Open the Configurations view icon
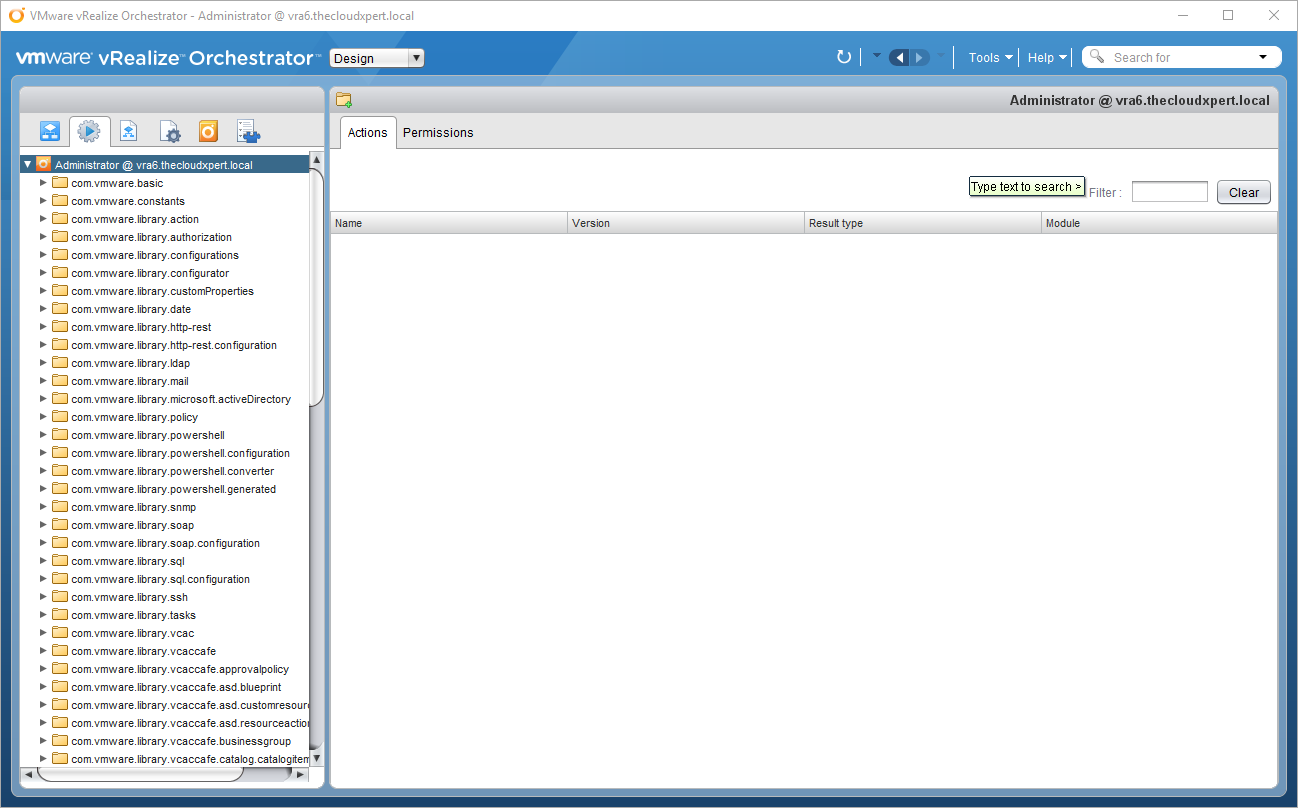 pos(170,131)
